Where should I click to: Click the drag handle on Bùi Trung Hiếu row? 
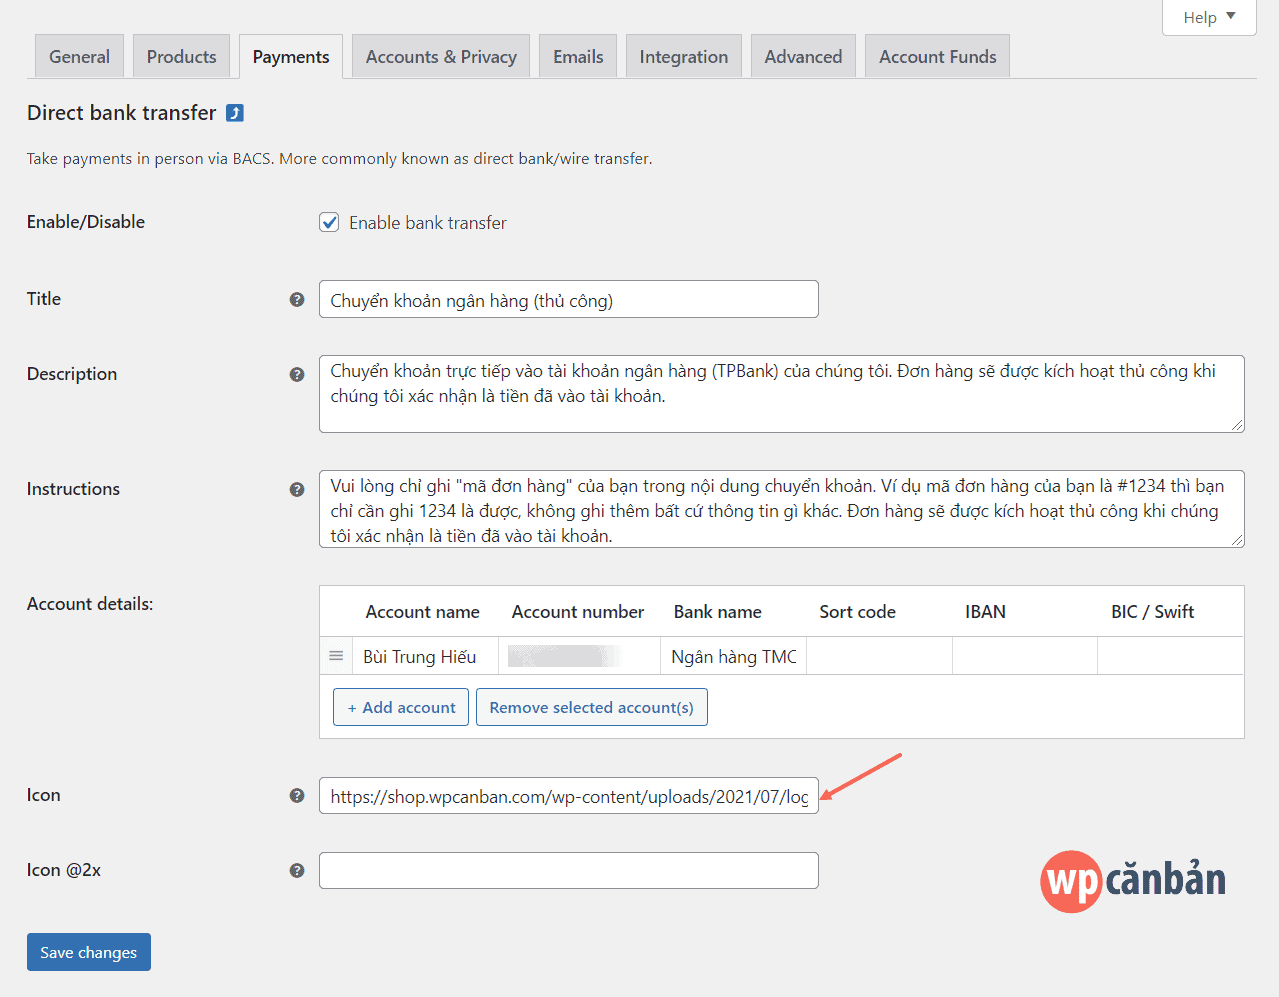click(336, 656)
